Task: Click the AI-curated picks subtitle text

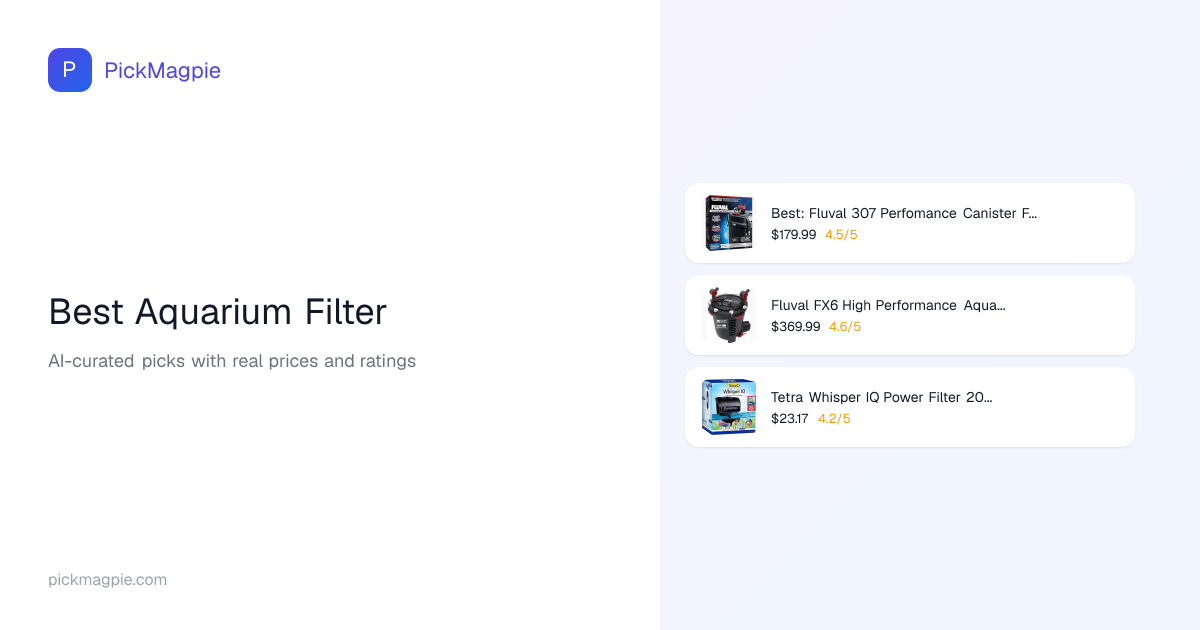Action: pos(232,361)
